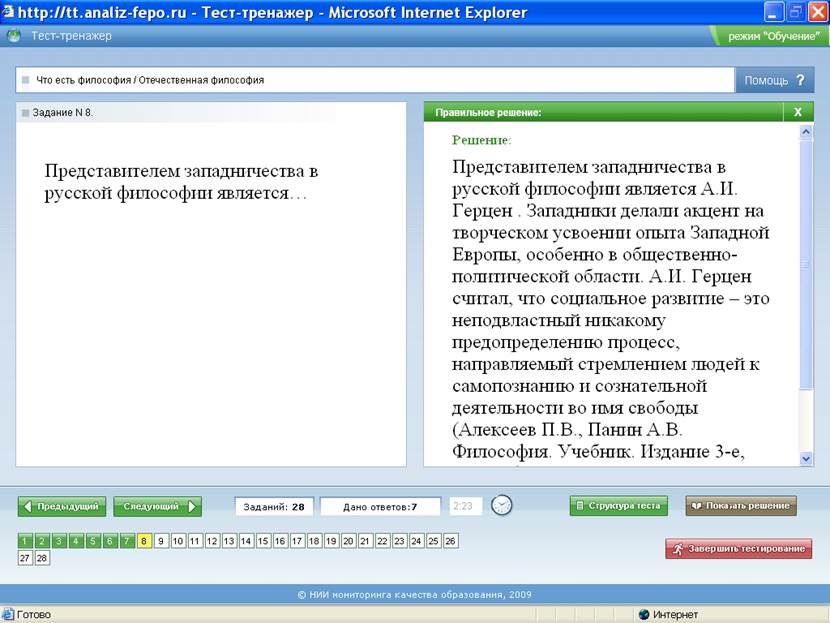Close the Правильное решение panel with X
This screenshot has width=830, height=623.
(x=798, y=112)
